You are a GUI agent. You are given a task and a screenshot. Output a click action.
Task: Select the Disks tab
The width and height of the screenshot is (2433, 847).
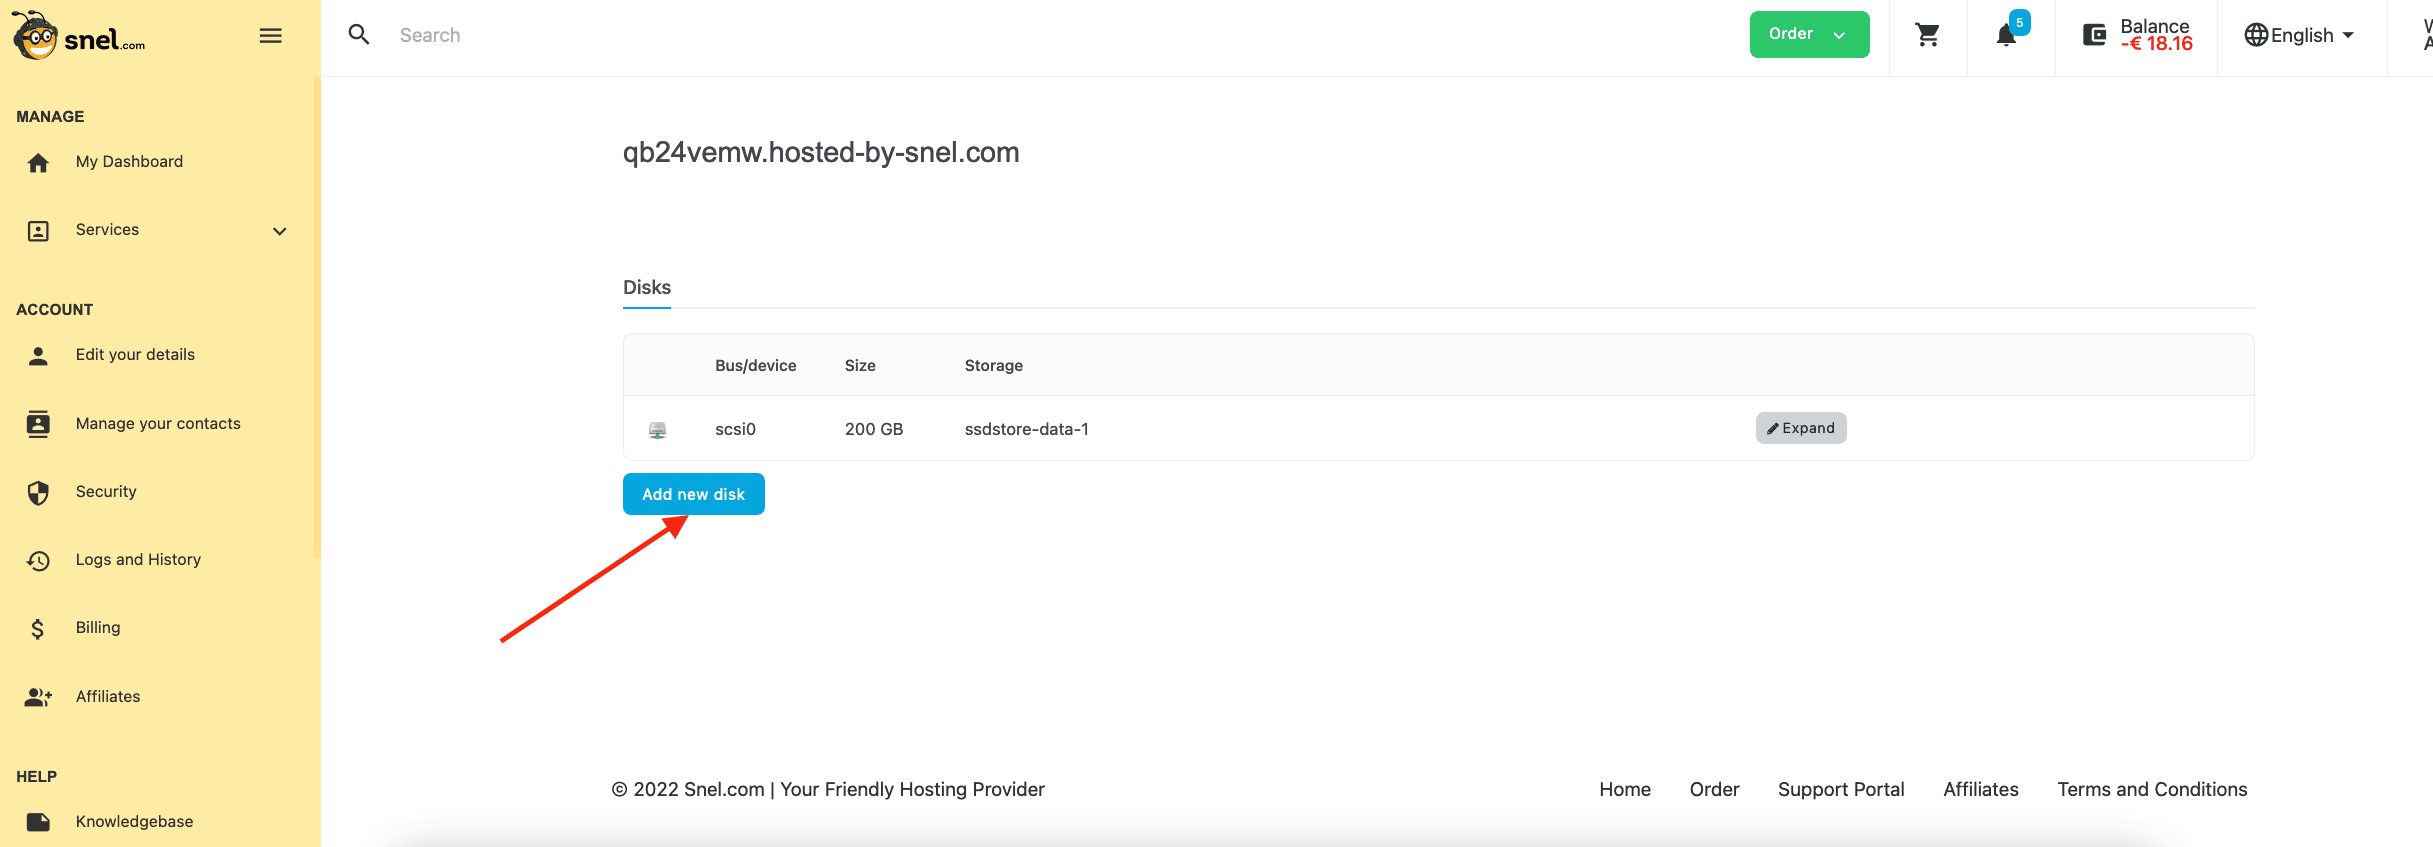pos(647,288)
